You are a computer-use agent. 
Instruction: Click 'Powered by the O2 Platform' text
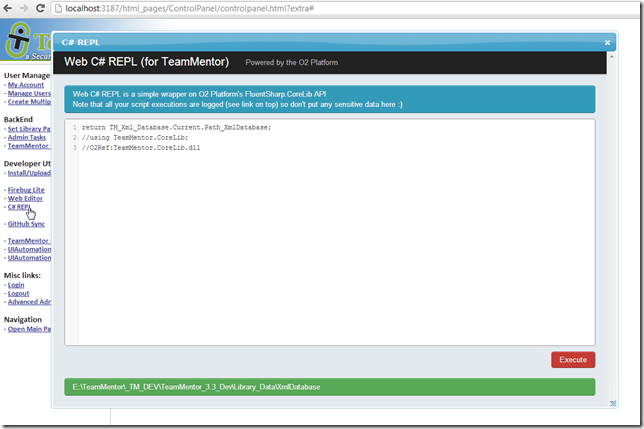tap(292, 62)
